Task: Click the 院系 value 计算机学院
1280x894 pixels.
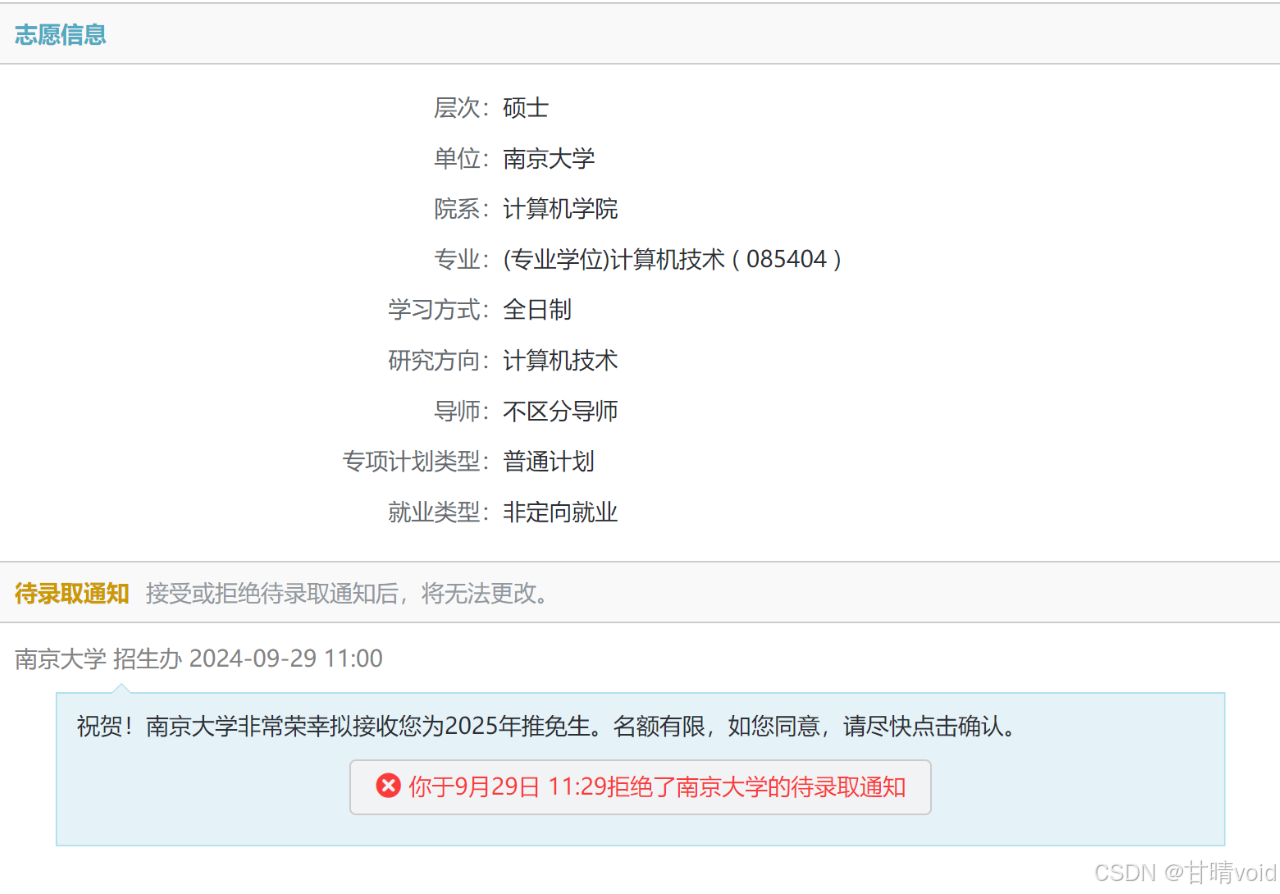Action: [x=560, y=209]
